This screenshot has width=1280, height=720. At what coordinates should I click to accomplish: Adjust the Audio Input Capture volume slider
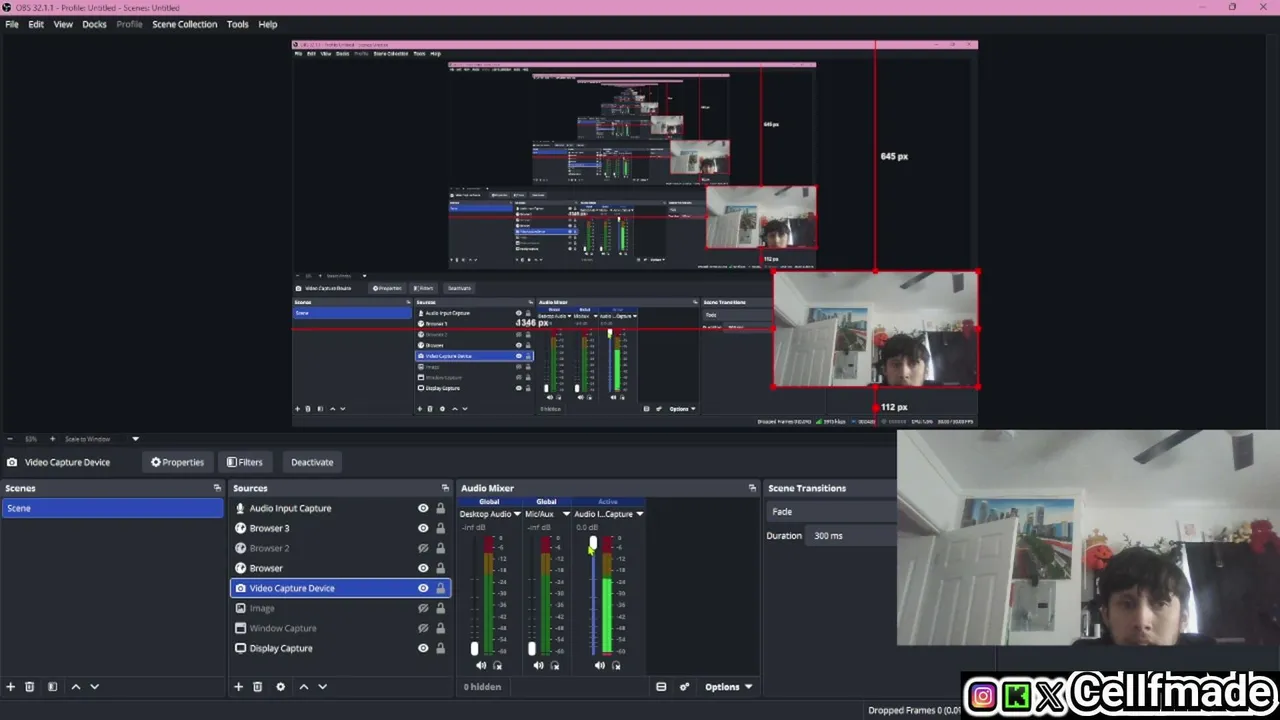593,543
